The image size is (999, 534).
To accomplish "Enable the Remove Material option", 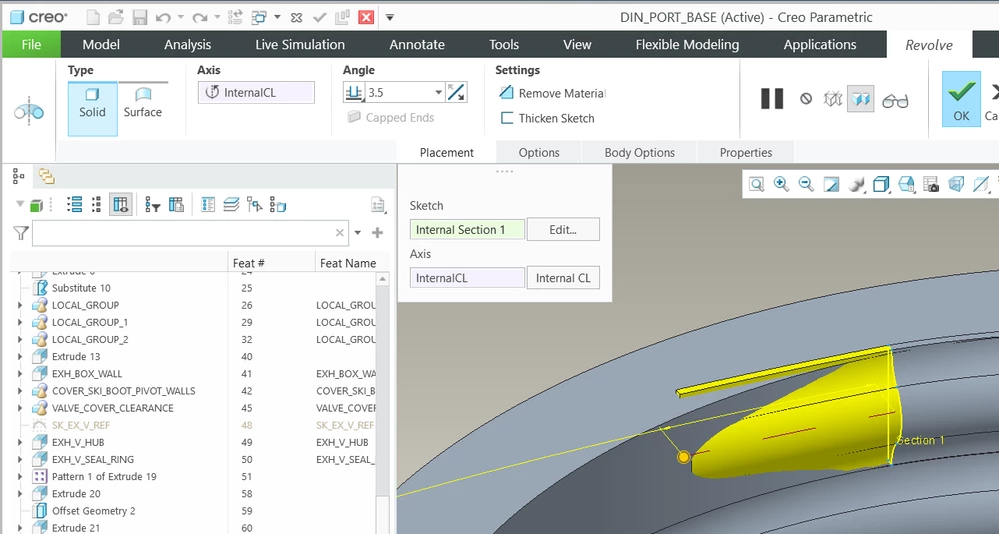I will [552, 93].
